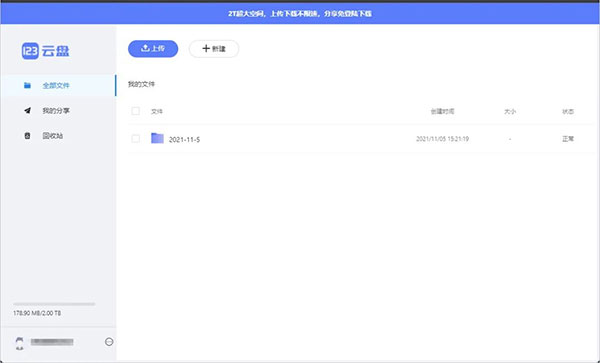This screenshot has height=363, width=600.
Task: Click the storage usage progress bar
Action: [54, 304]
